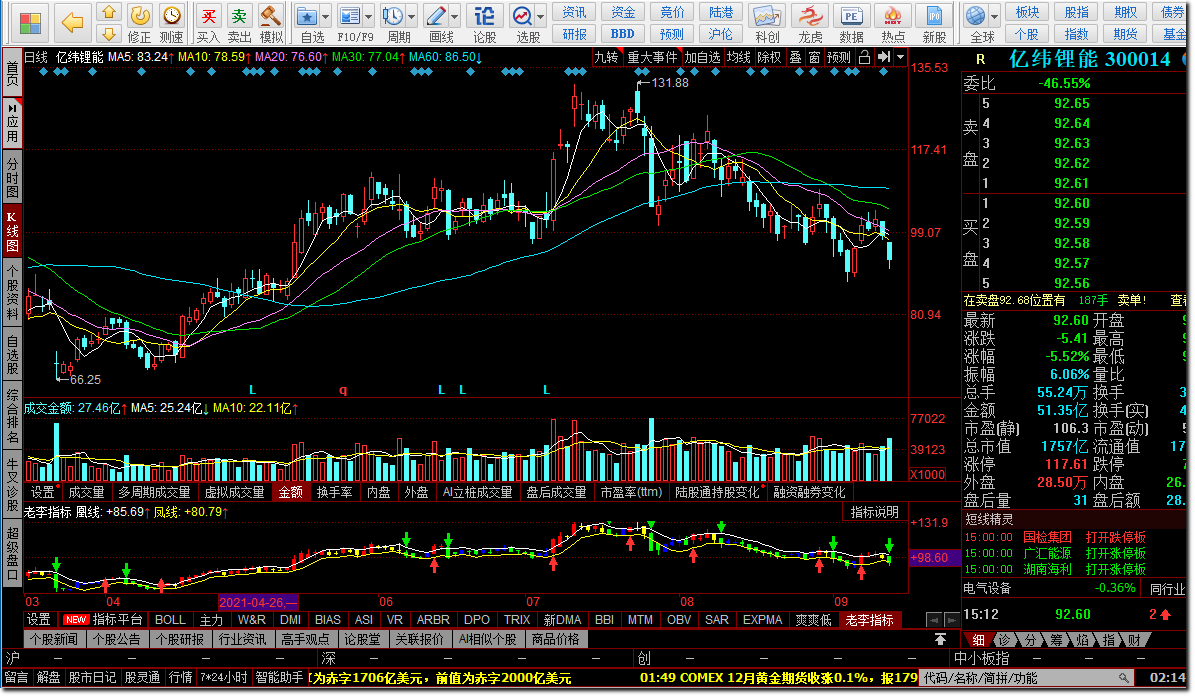Open the chart toolbar dropdown arrow
Image resolution: width=1195 pixels, height=696 pixels.
click(901, 57)
